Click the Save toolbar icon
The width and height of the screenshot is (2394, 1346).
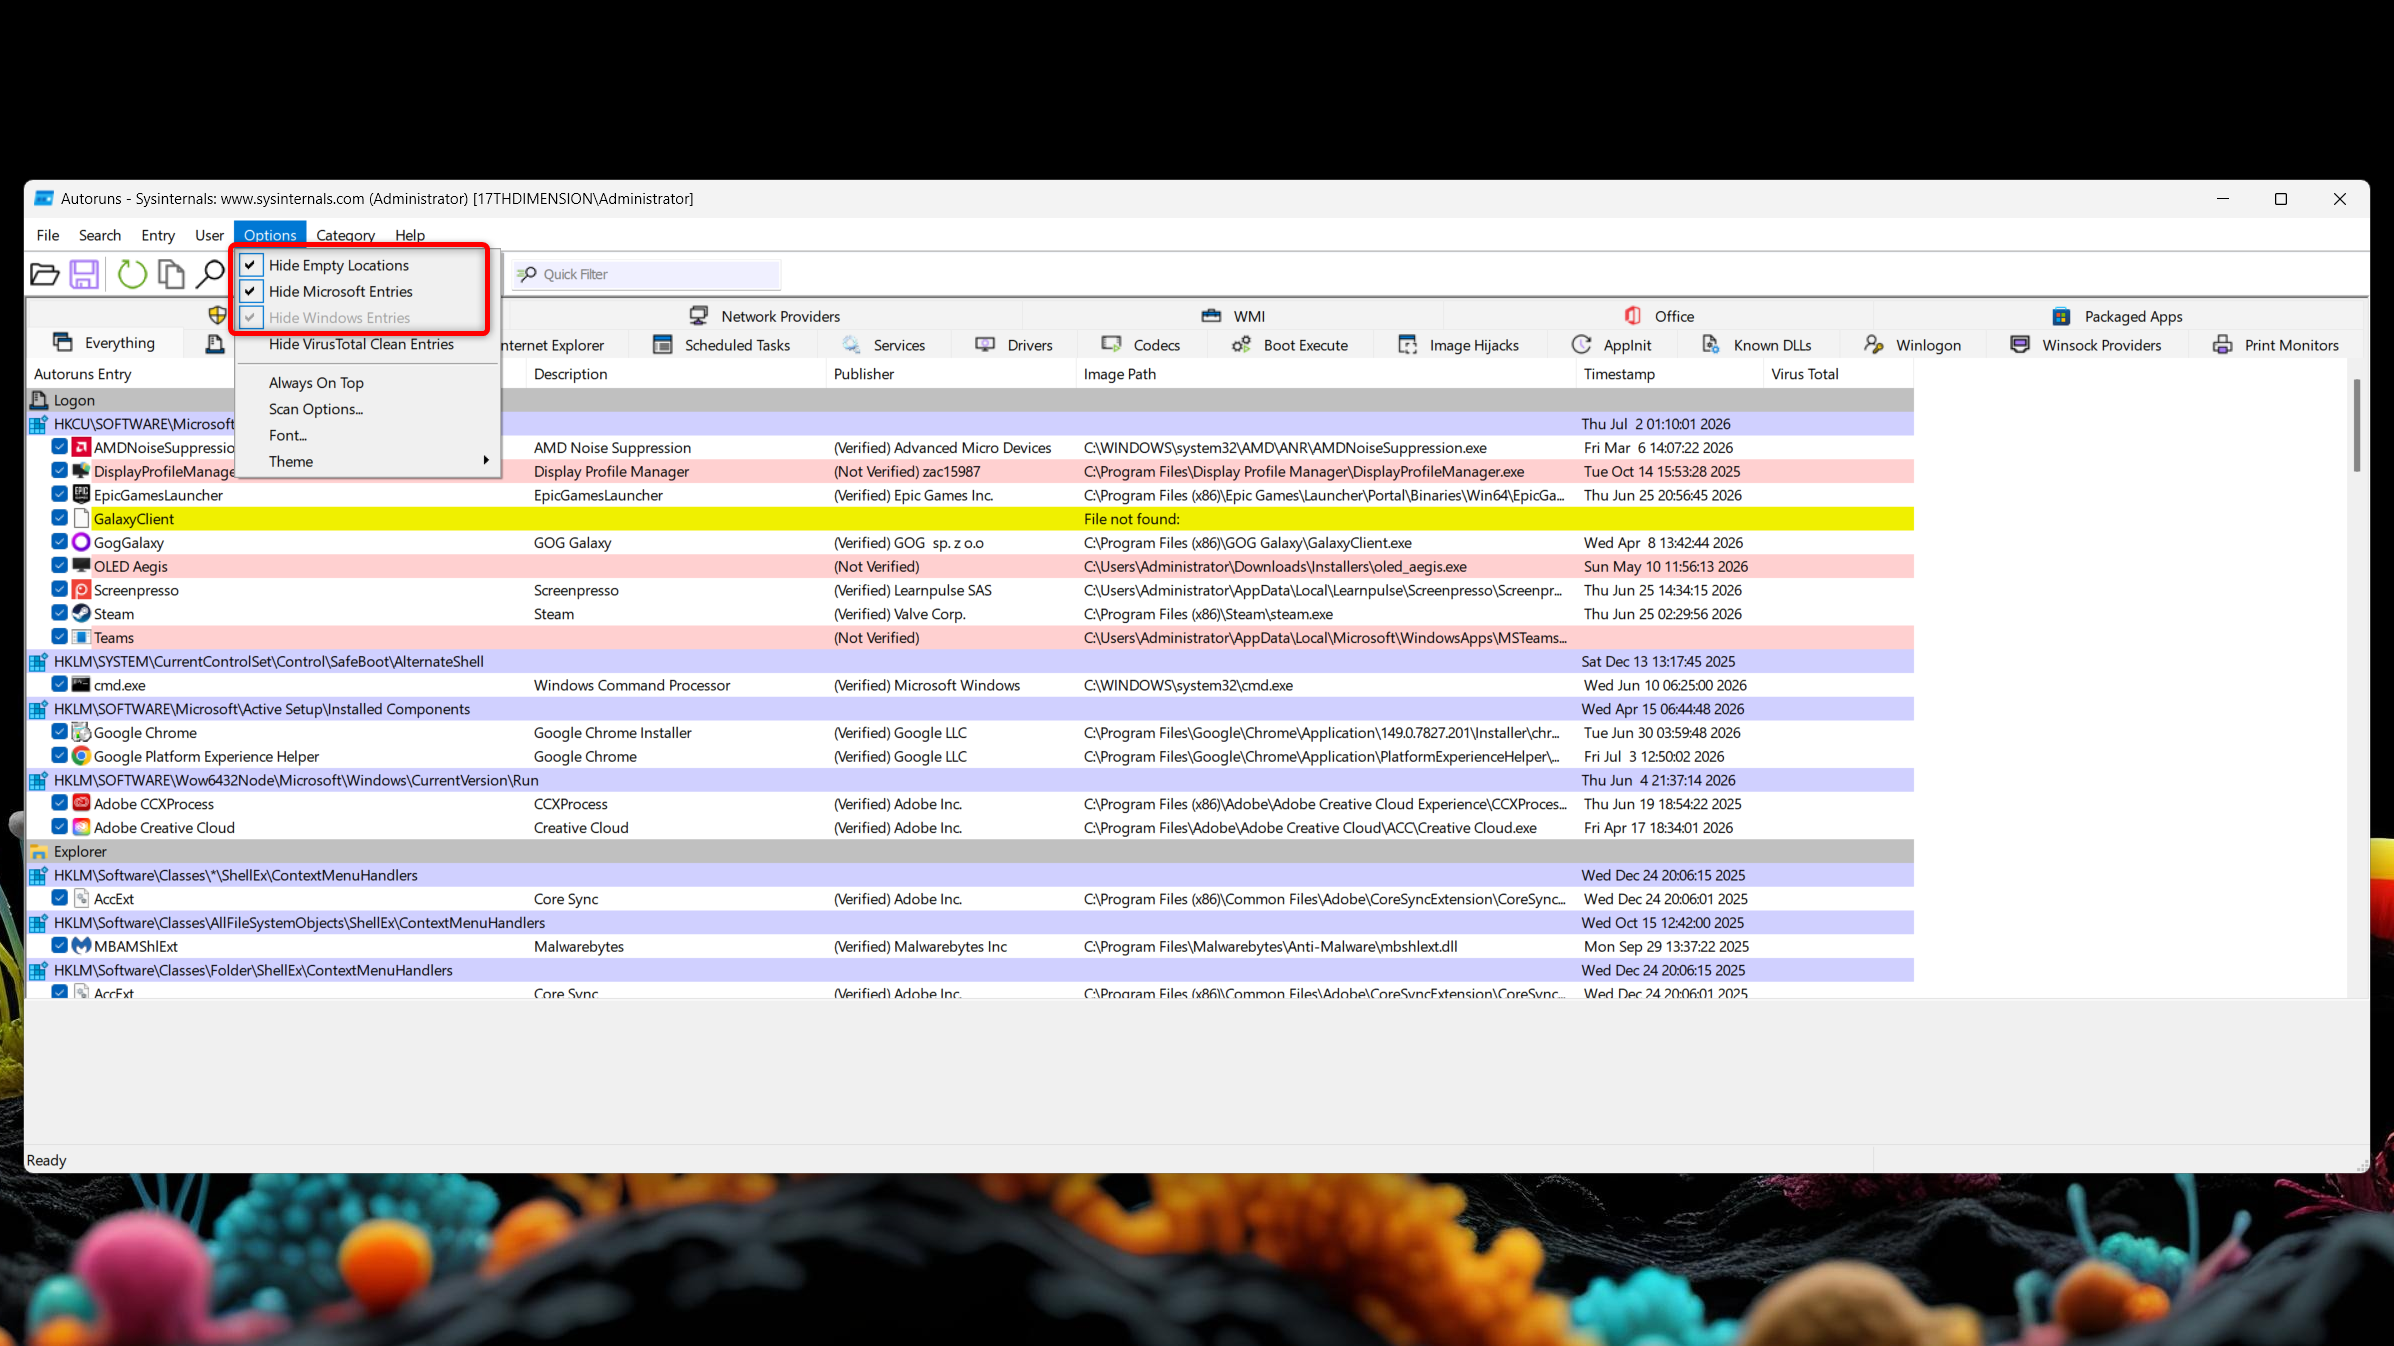[84, 274]
